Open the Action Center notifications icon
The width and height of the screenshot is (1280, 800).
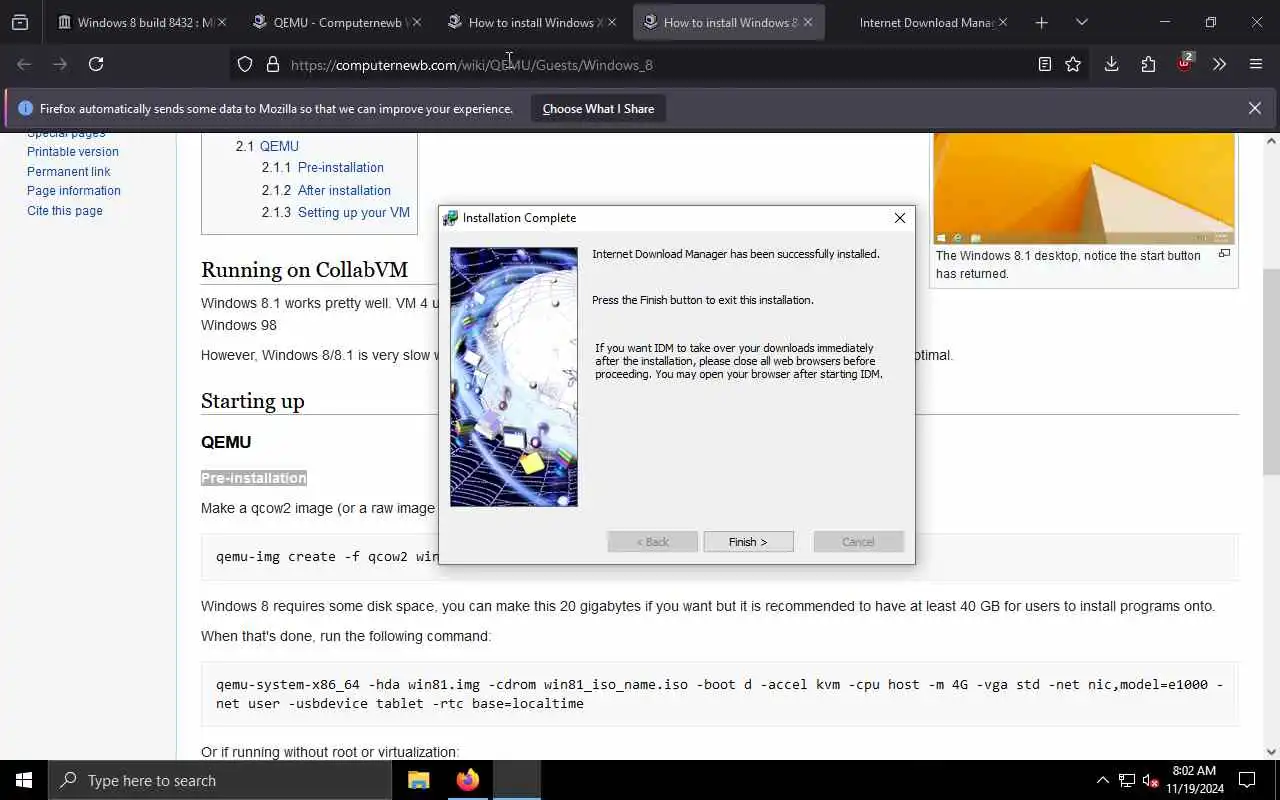1247,780
